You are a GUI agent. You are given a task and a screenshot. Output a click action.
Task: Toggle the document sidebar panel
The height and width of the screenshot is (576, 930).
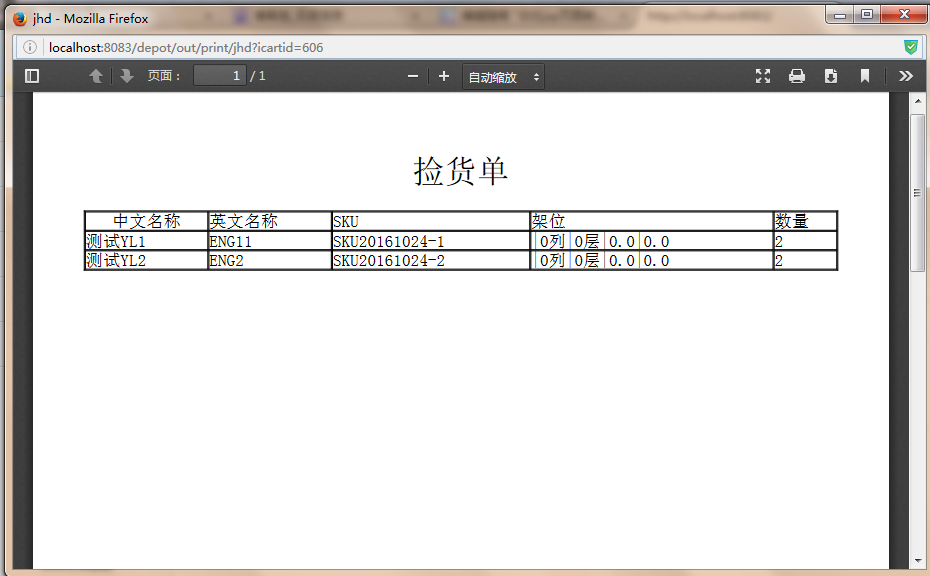(31, 75)
